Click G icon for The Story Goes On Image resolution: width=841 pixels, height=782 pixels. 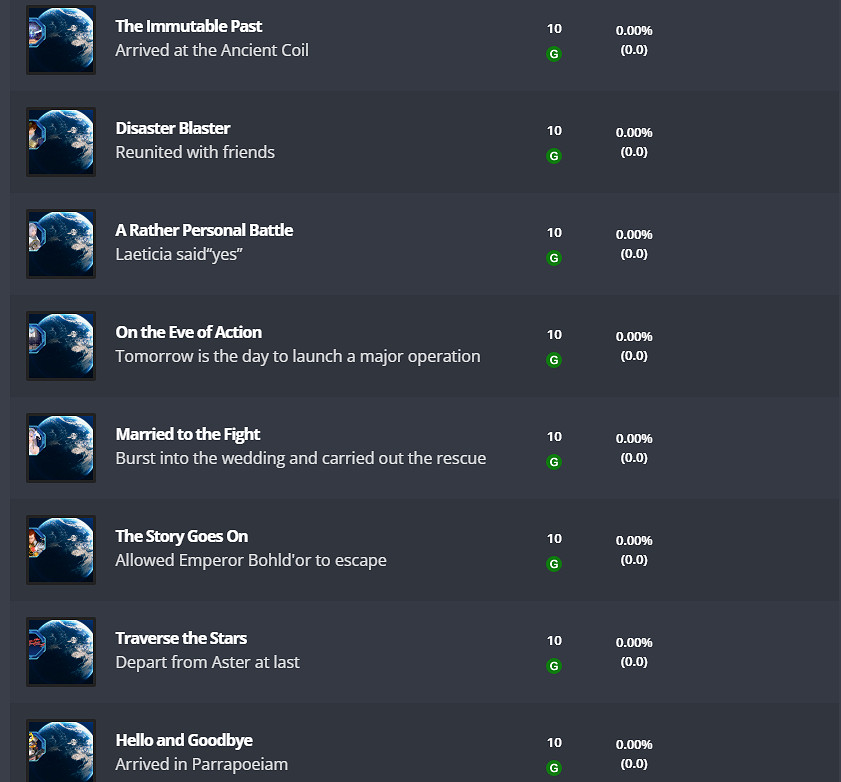pyautogui.click(x=554, y=564)
